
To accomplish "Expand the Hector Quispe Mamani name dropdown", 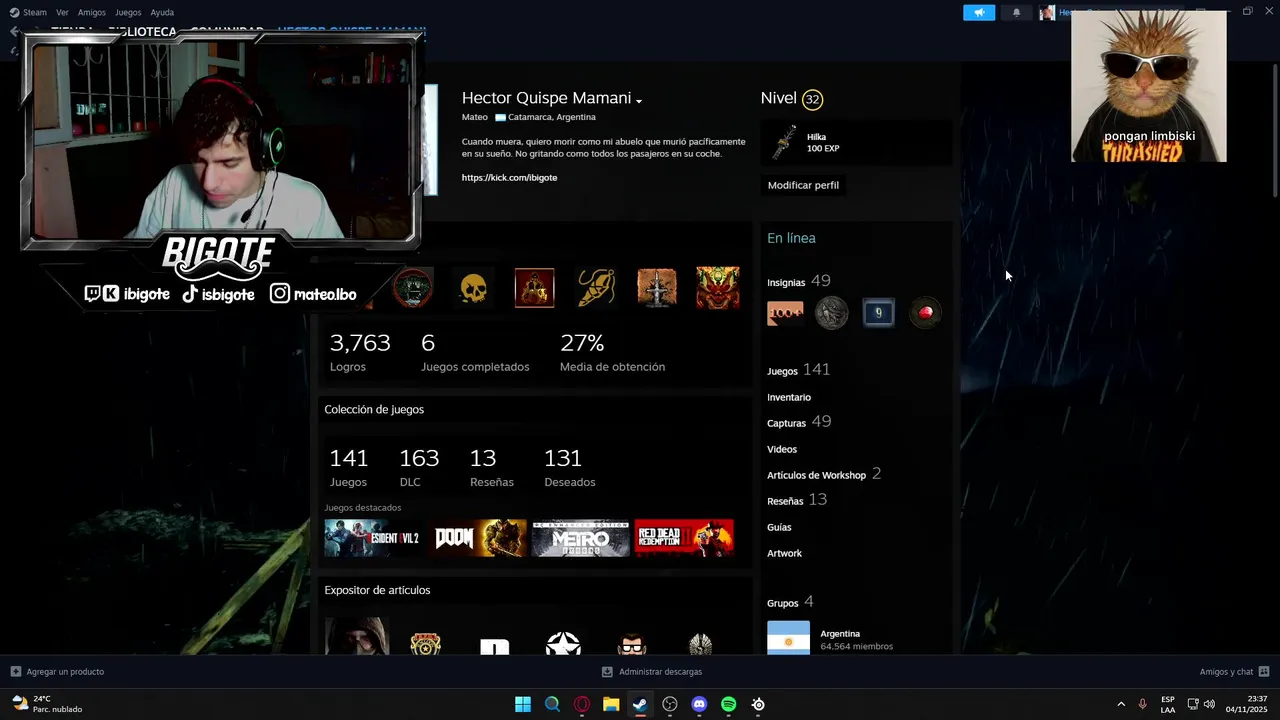I will [638, 100].
